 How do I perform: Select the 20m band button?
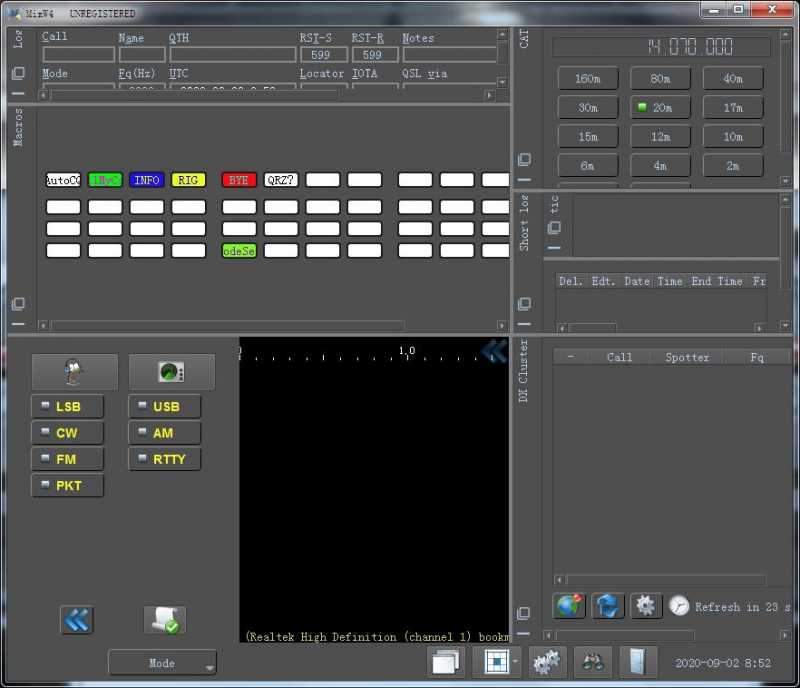pyautogui.click(x=660, y=107)
